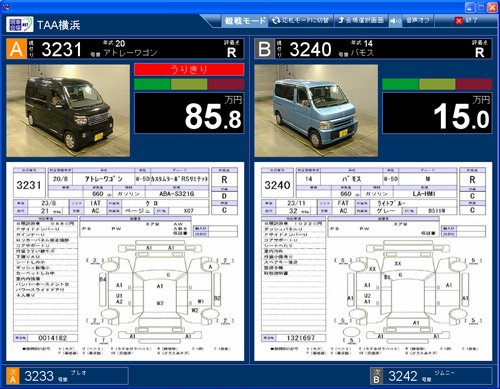The image size is (500, 389).
Task: Click the switch-mode circular arrows icon
Action: pos(276,21)
